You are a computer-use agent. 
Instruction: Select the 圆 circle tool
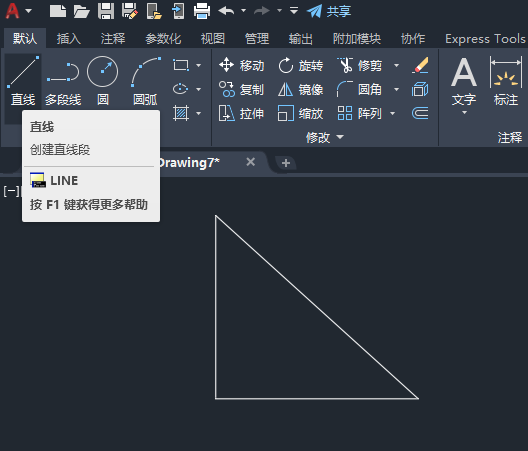[x=103, y=81]
